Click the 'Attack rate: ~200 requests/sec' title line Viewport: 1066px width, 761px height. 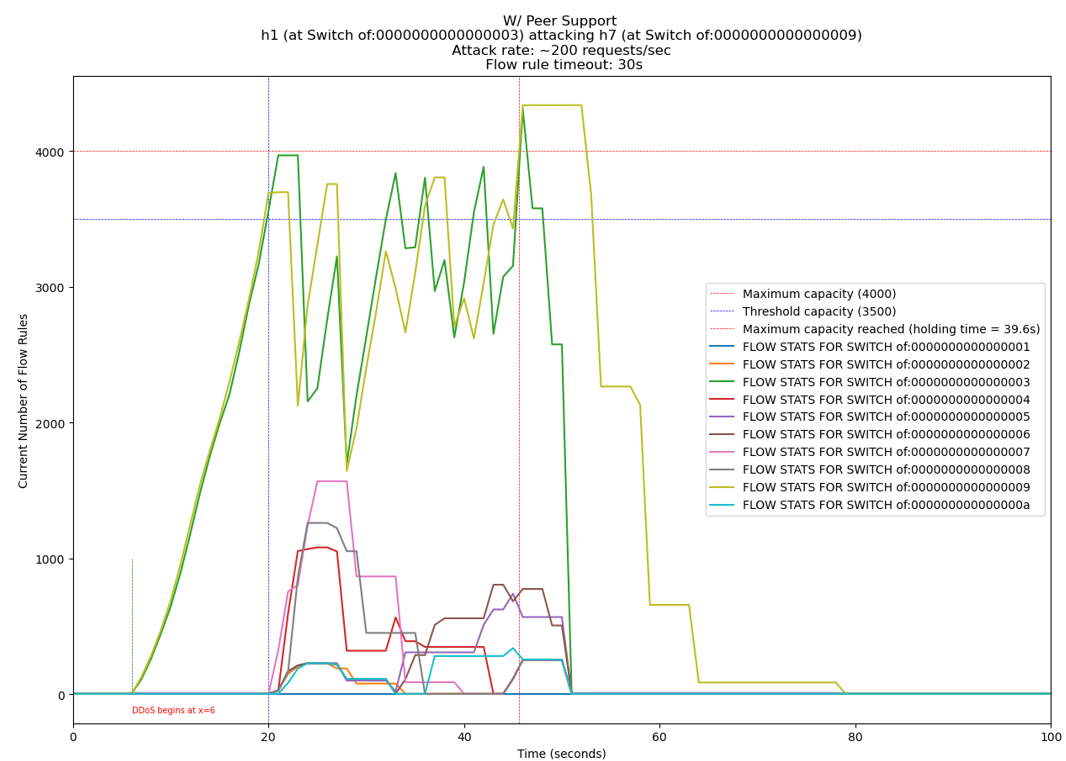560,50
